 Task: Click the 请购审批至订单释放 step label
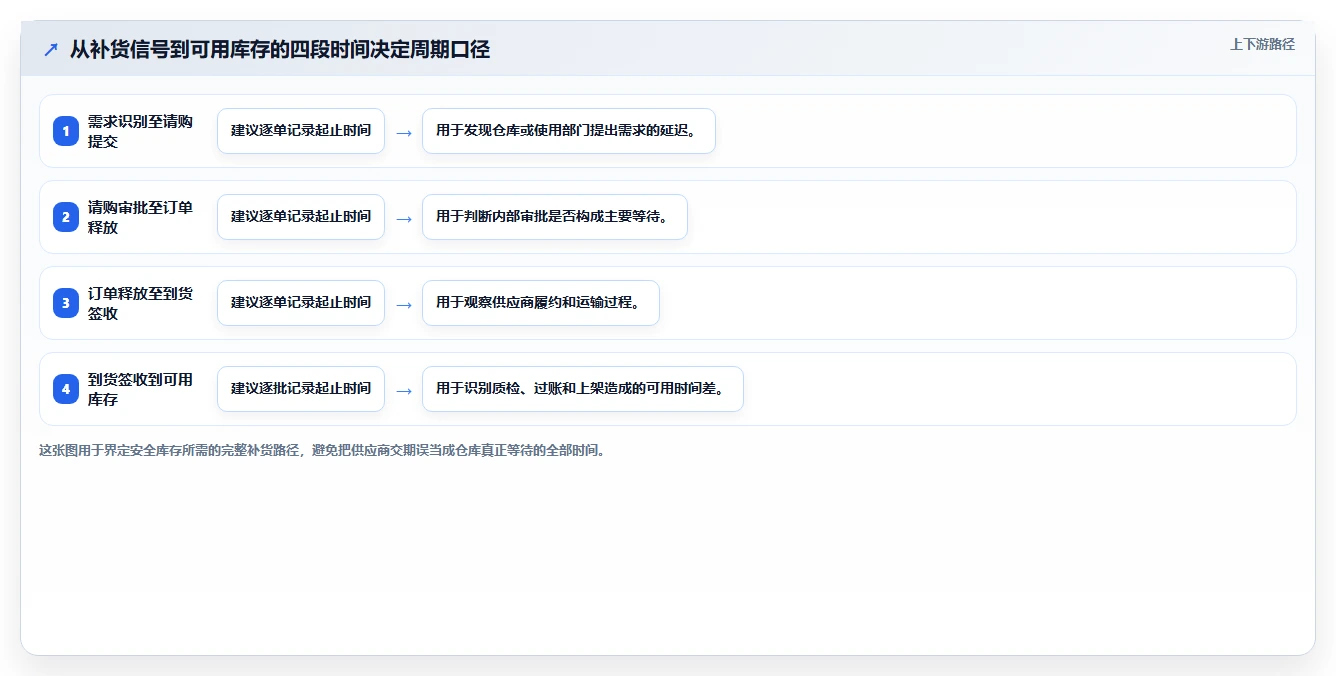[x=140, y=217]
